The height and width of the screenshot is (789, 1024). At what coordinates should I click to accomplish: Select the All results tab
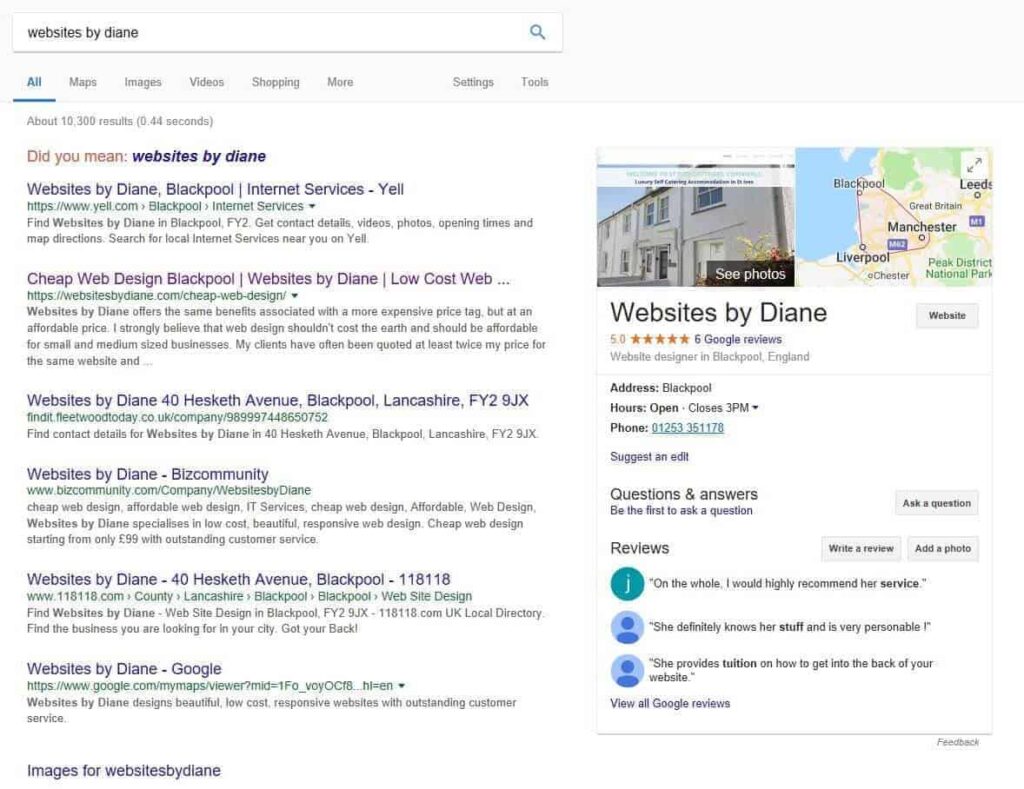pos(34,82)
